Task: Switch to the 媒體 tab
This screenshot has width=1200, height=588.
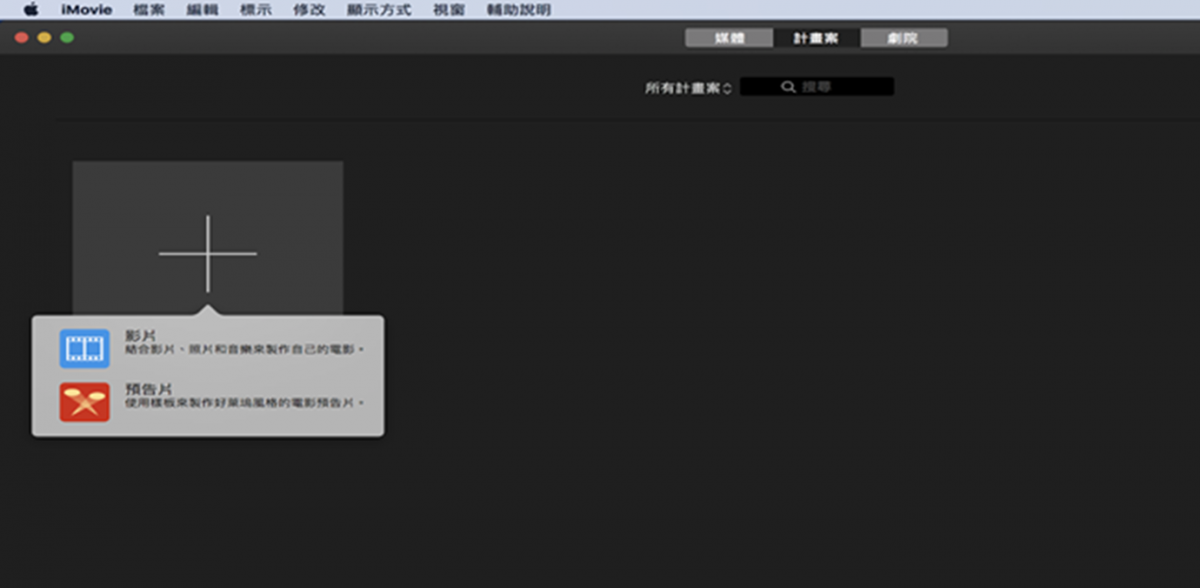Action: tap(729, 38)
